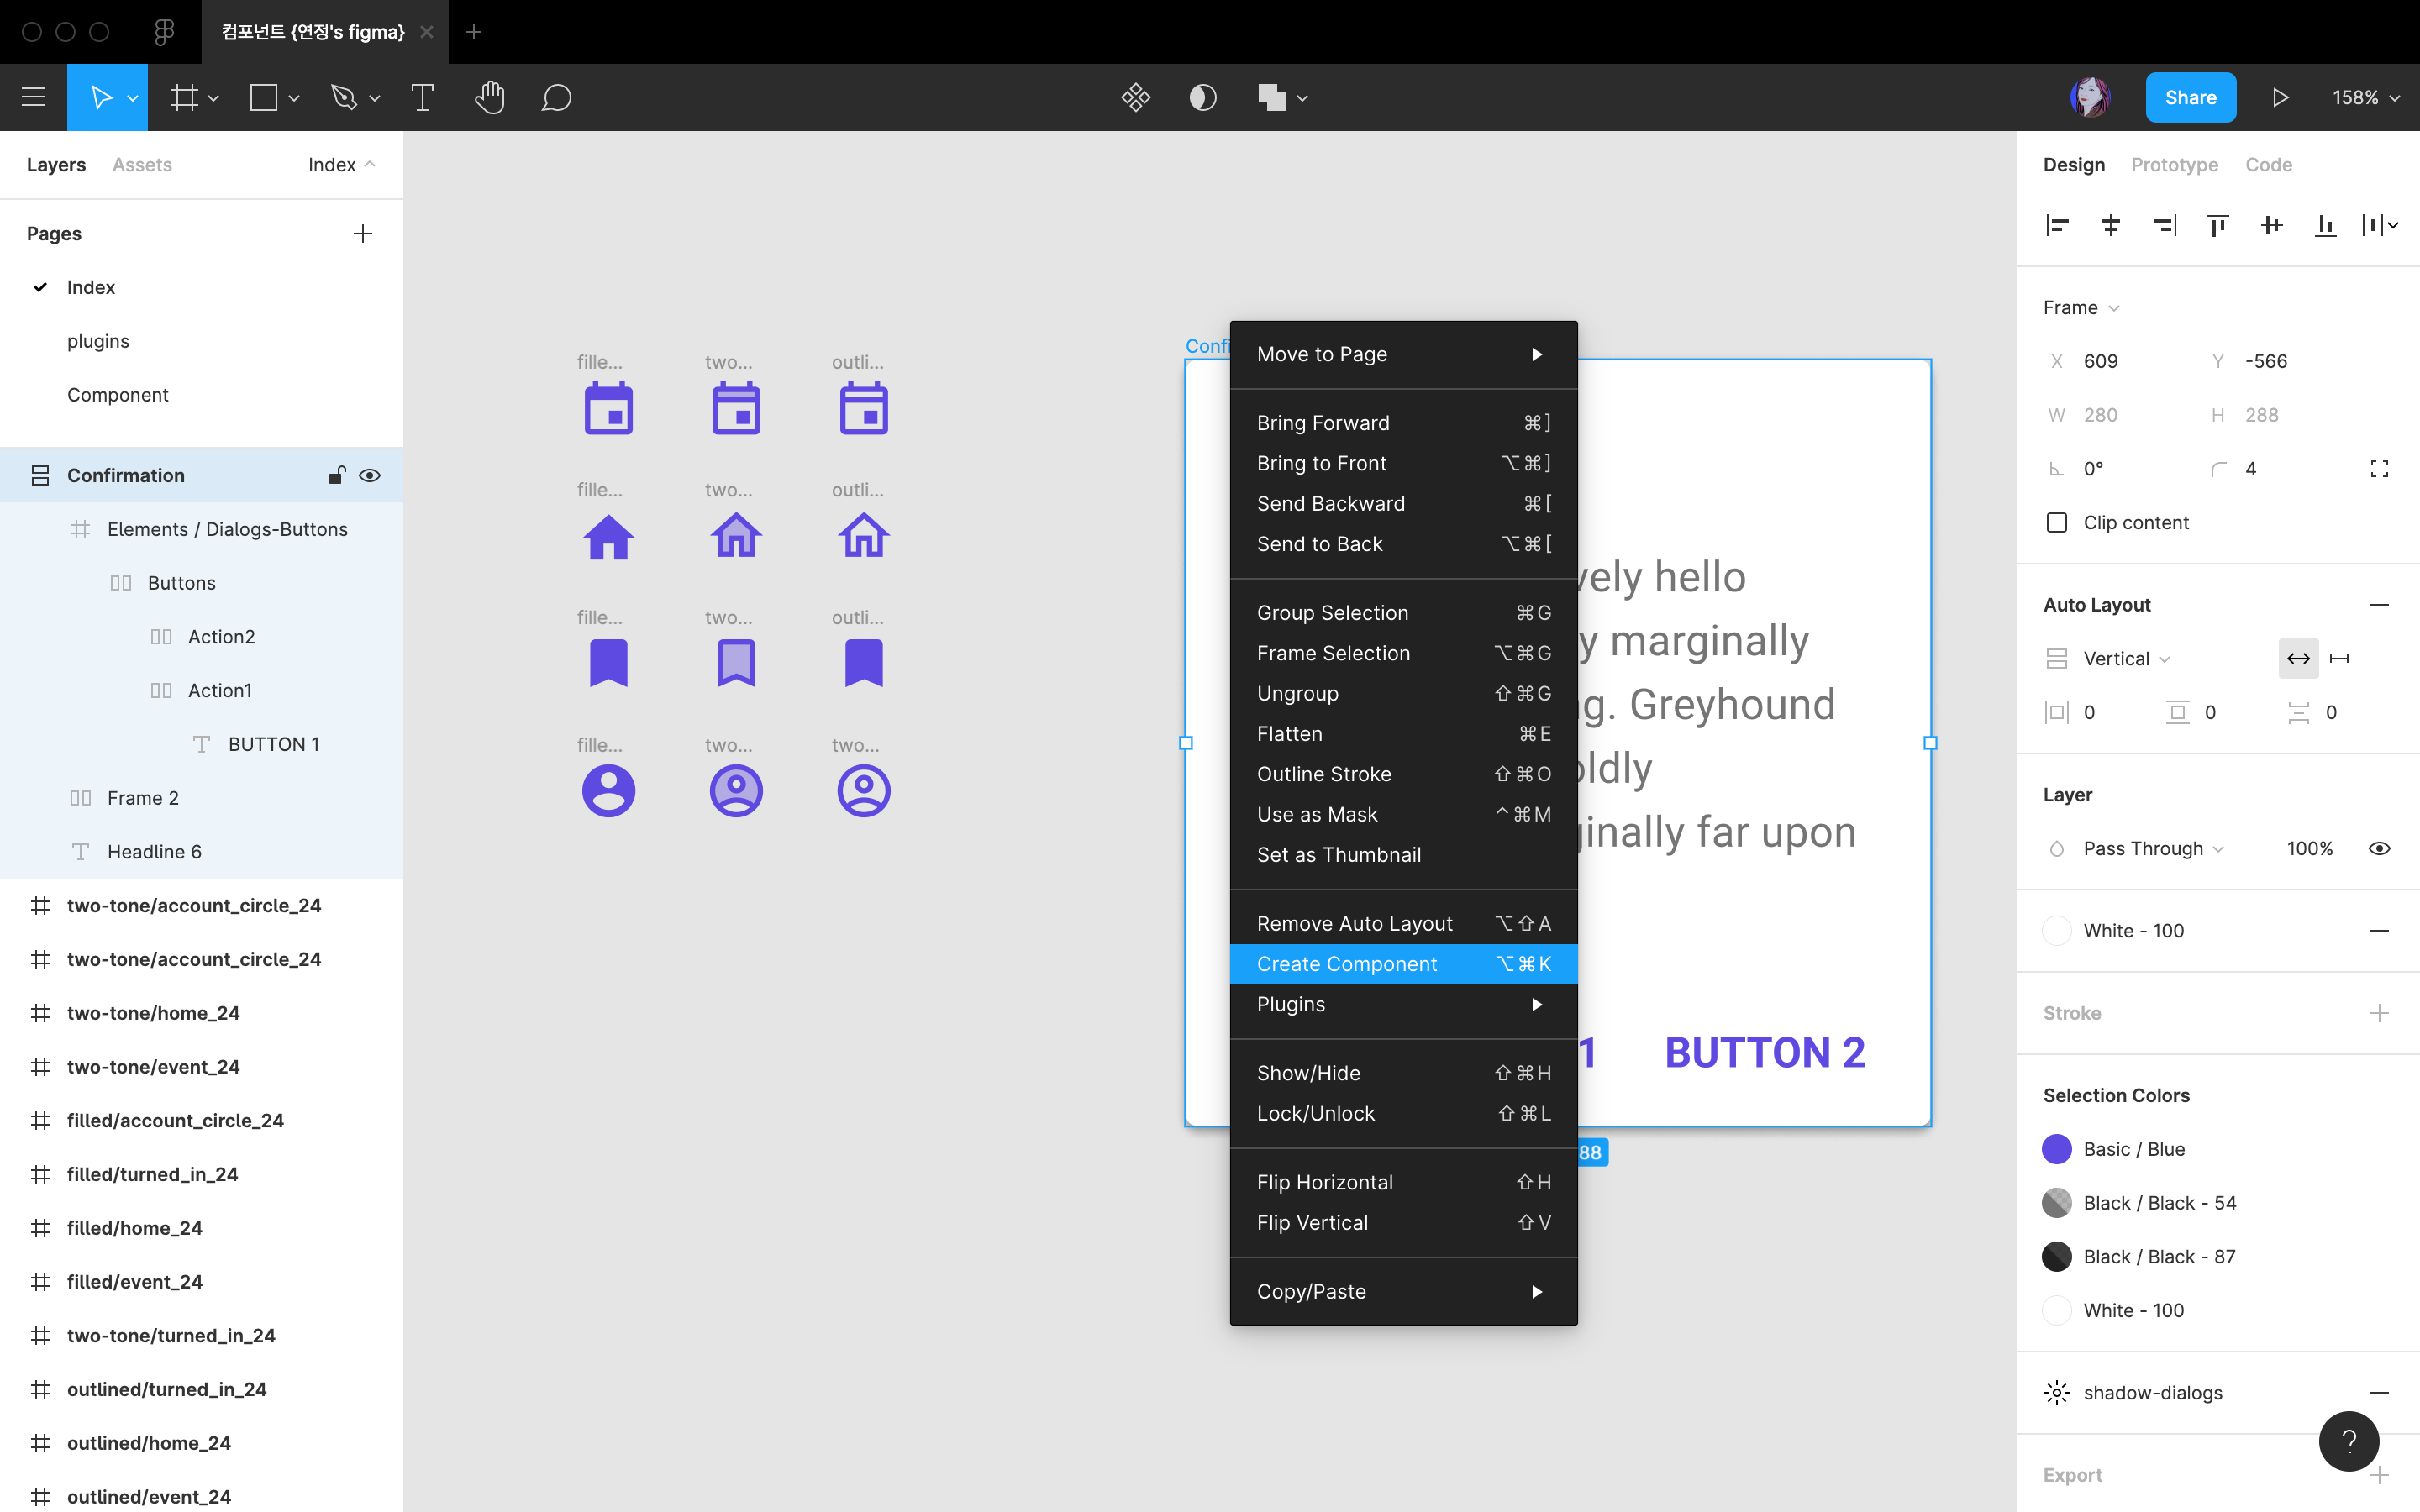This screenshot has height=1512, width=2420.
Task: Open the Figma home icon tab
Action: point(165,32)
